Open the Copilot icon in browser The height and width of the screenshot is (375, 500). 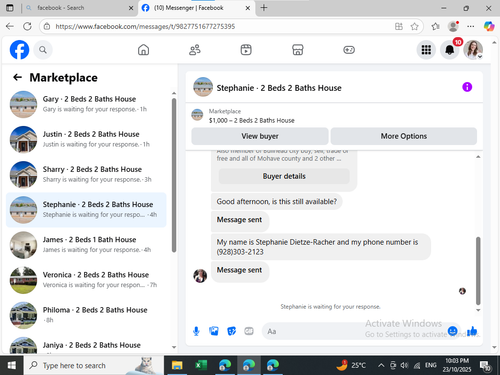point(489,26)
